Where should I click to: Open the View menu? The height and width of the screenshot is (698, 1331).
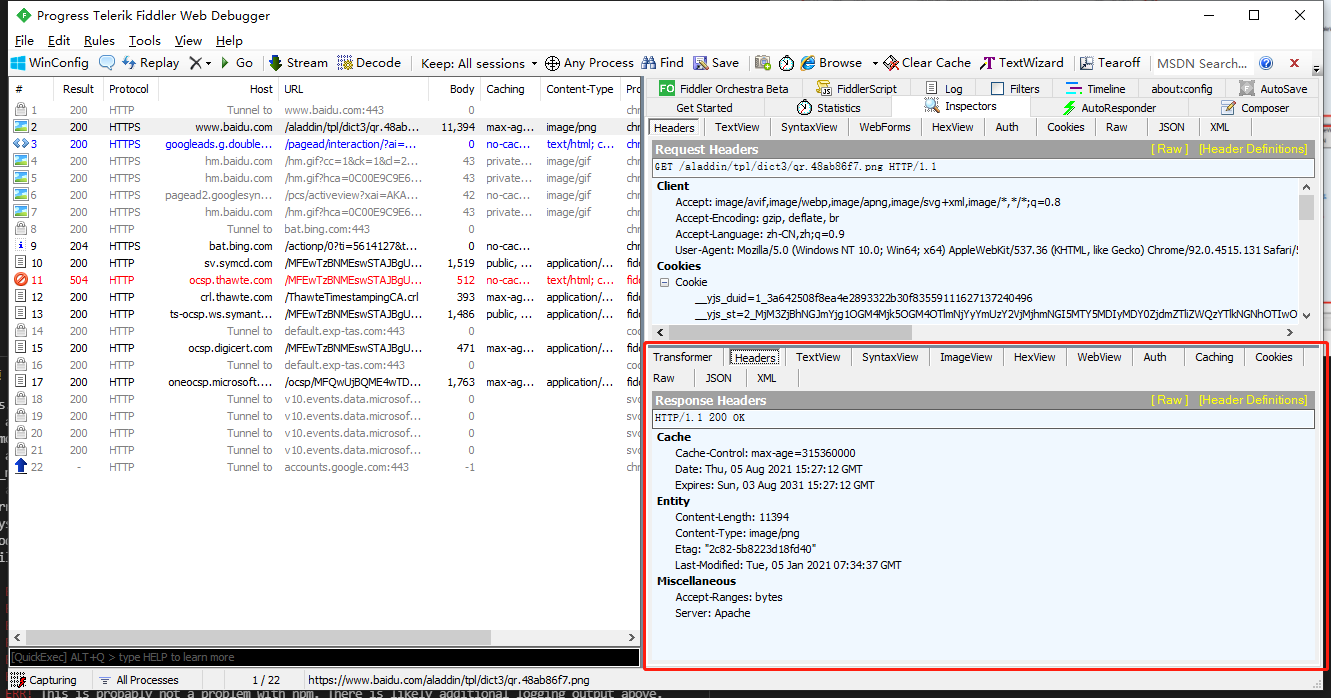188,41
